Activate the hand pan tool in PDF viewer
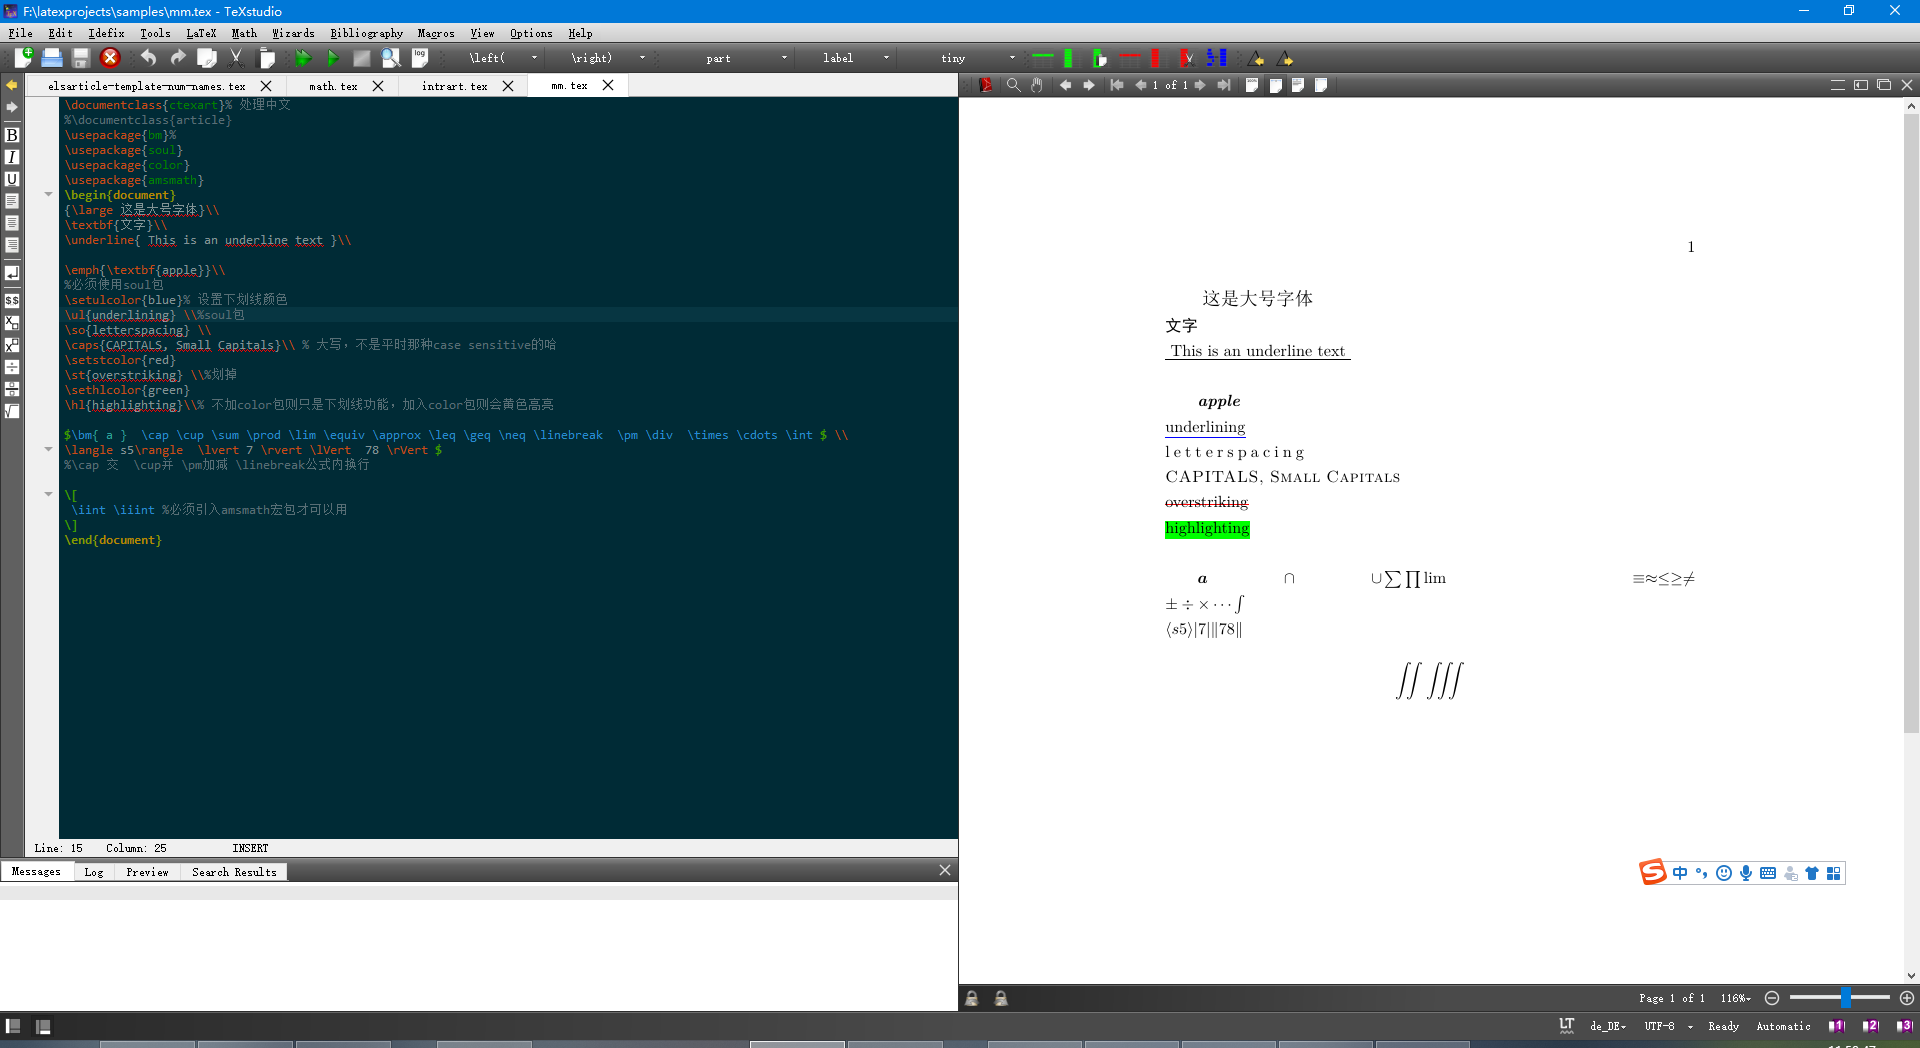 point(1037,85)
